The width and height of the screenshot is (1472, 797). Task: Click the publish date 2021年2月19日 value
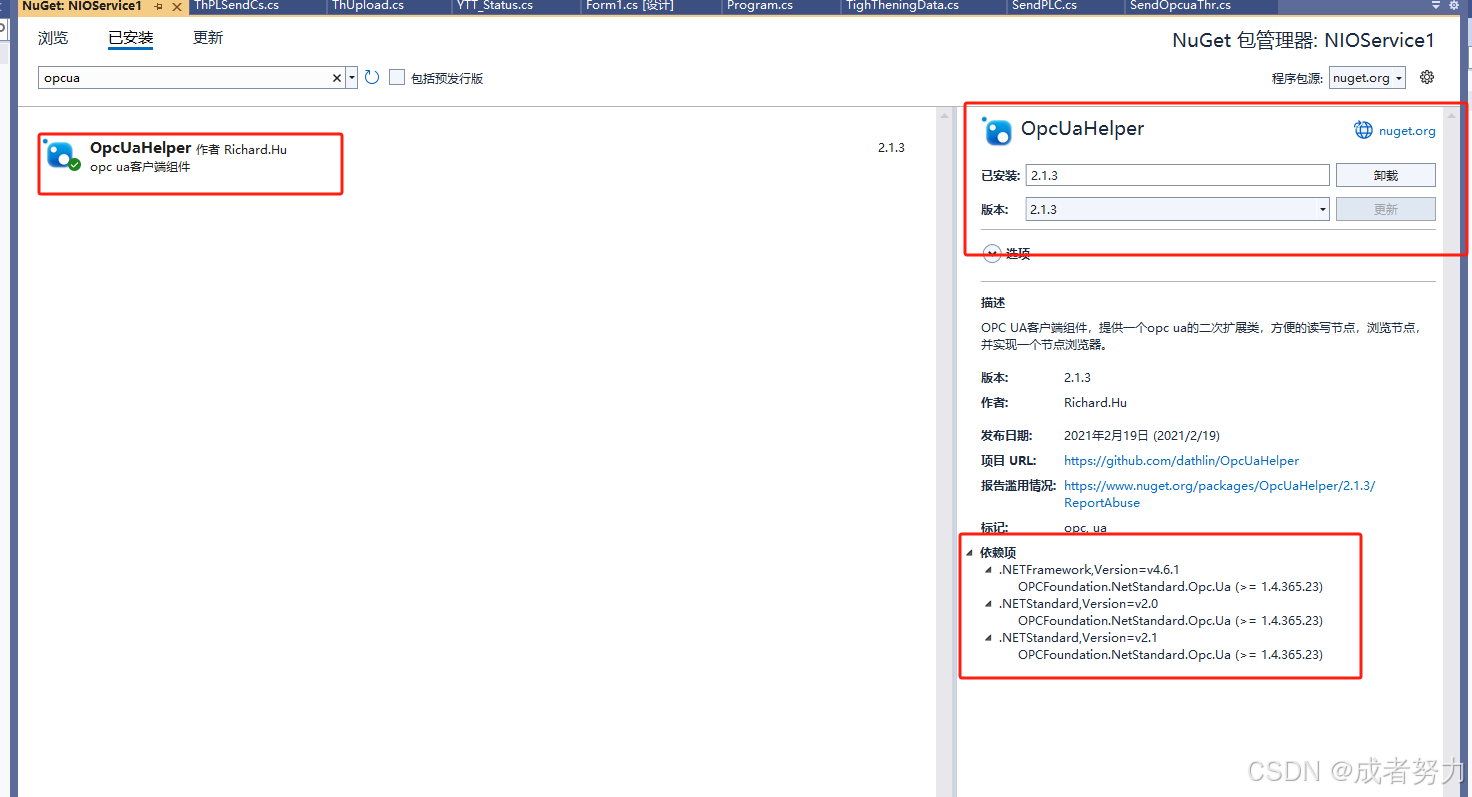point(1142,436)
